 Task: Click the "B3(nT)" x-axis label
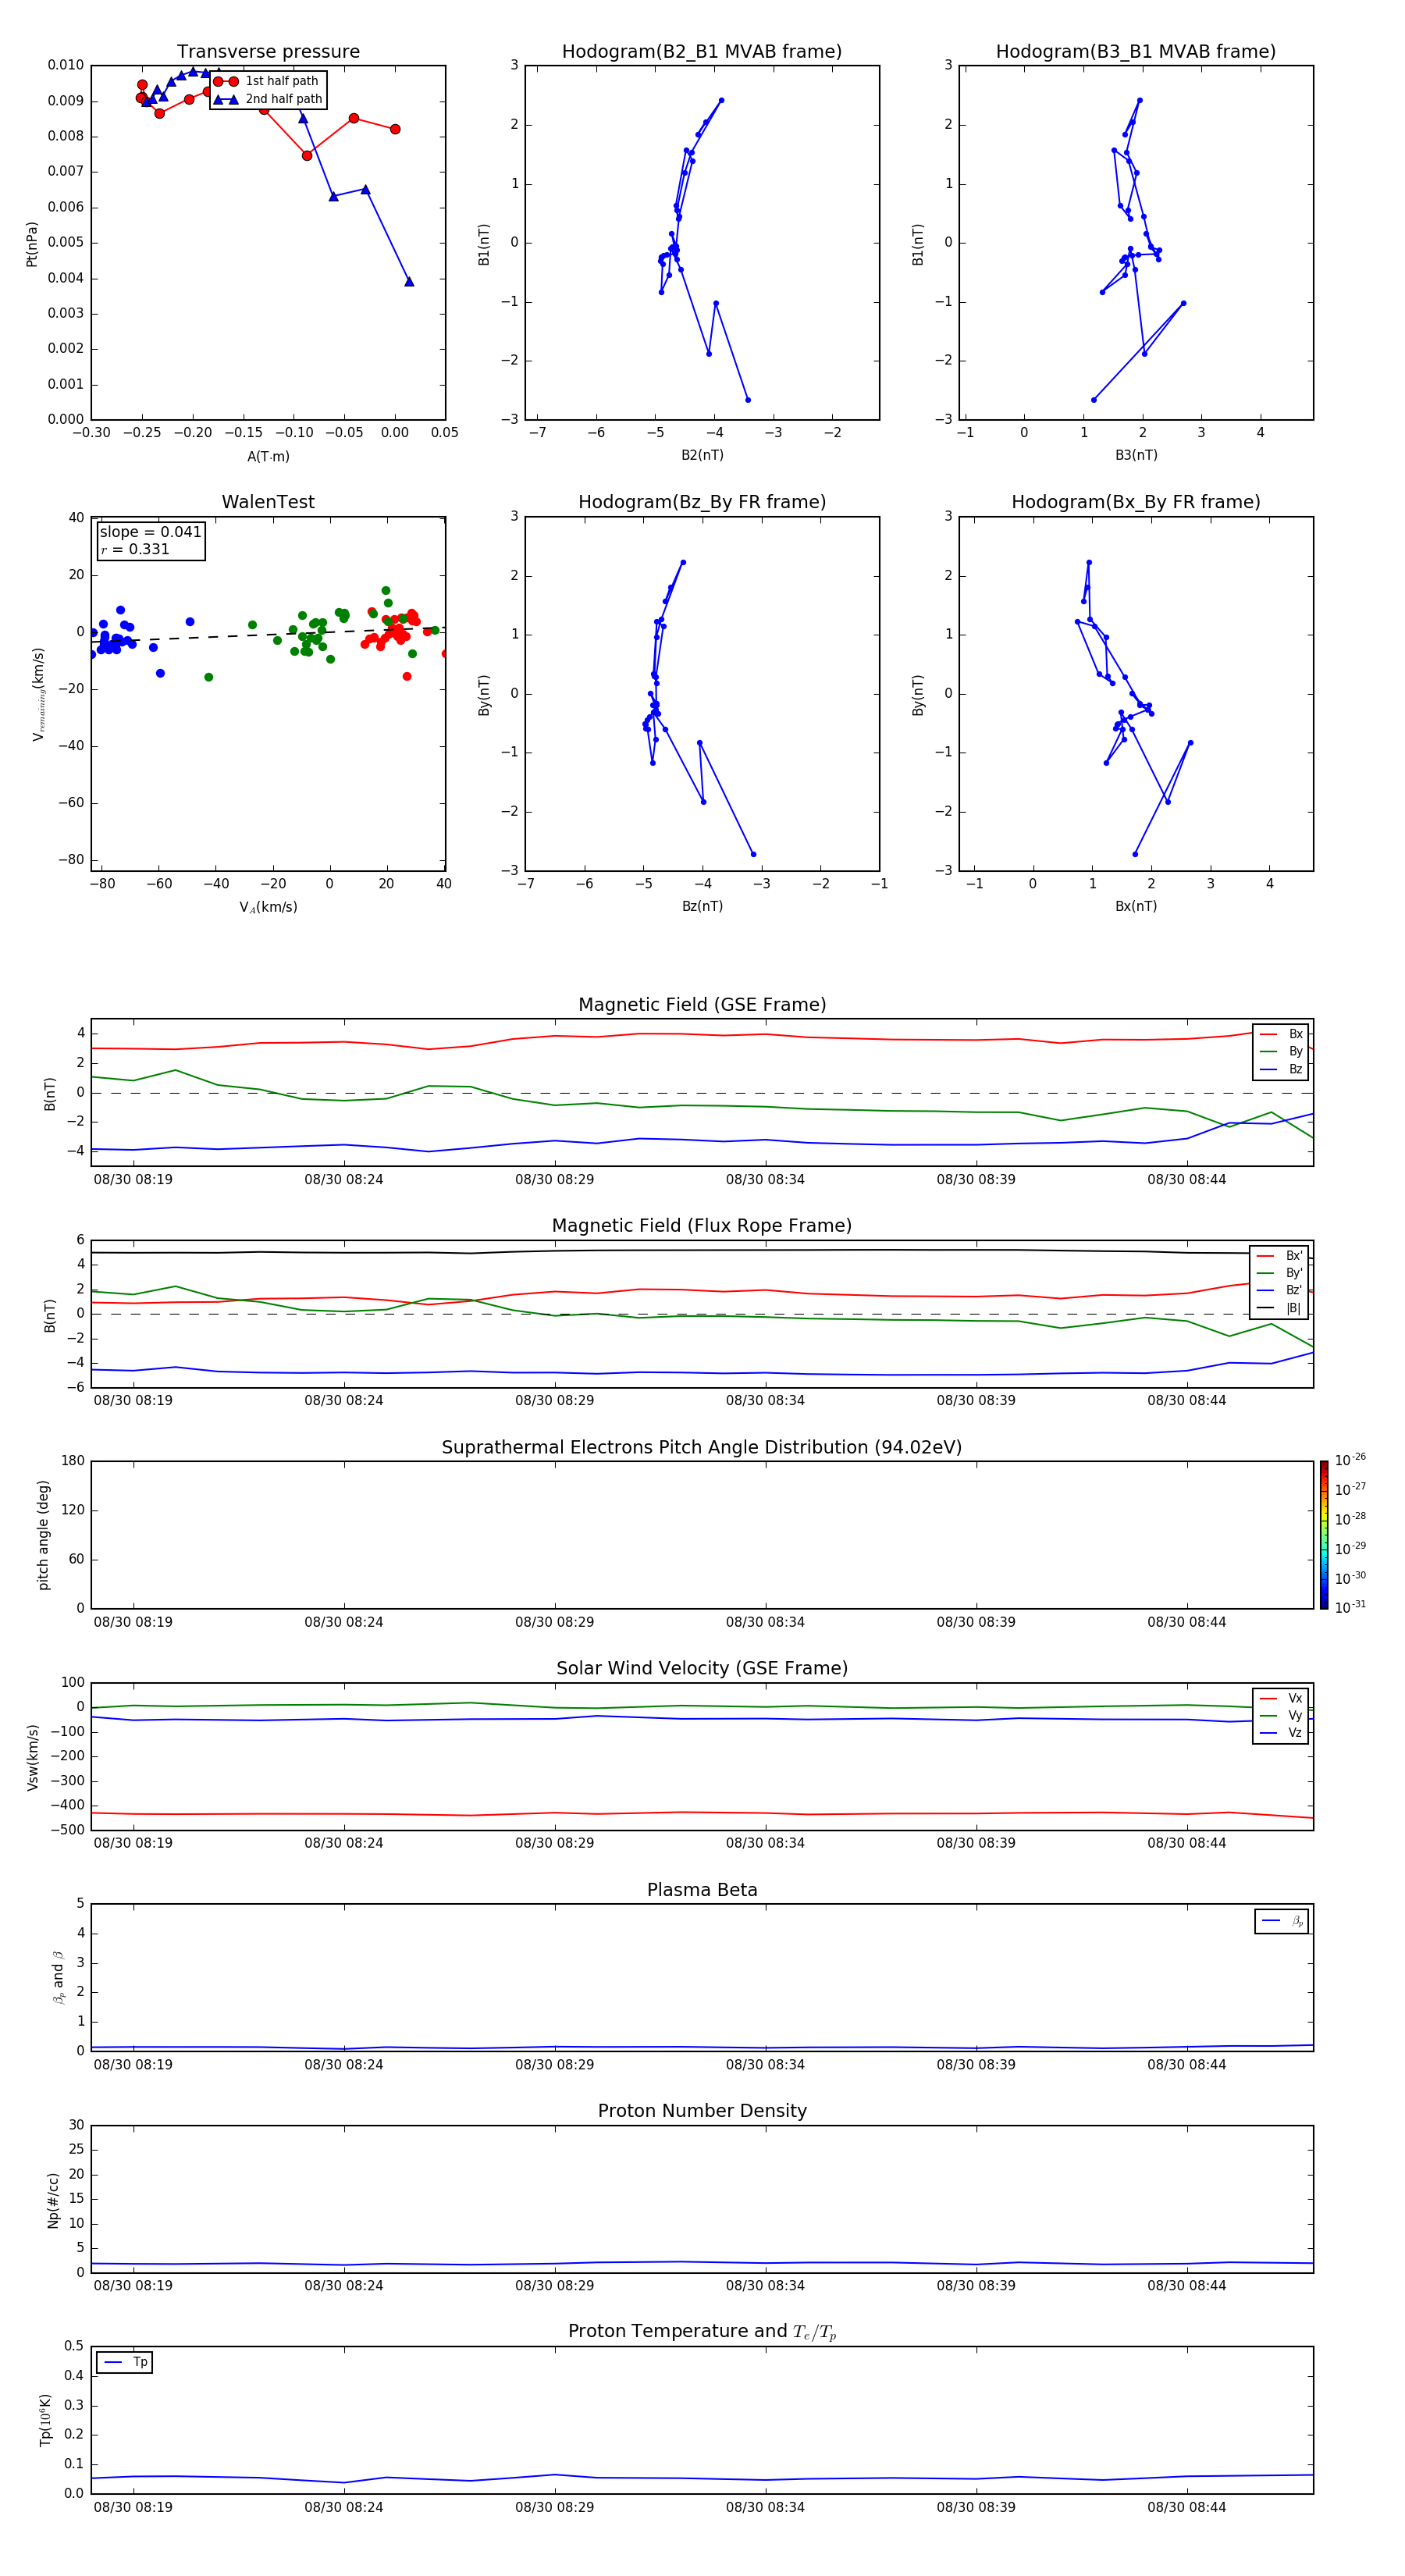pos(1136,455)
